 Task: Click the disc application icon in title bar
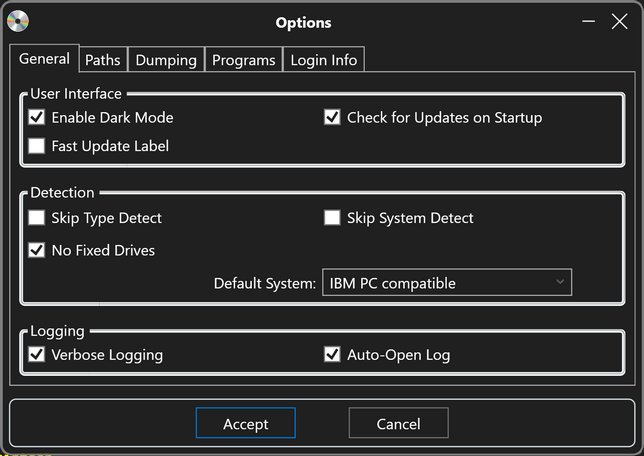tap(18, 21)
